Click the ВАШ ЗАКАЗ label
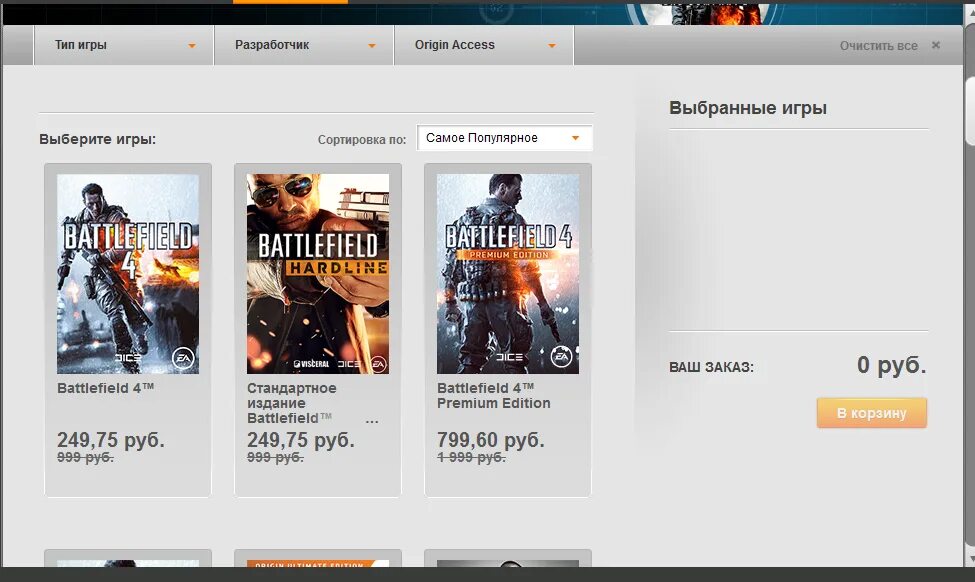The image size is (975, 582). [711, 367]
